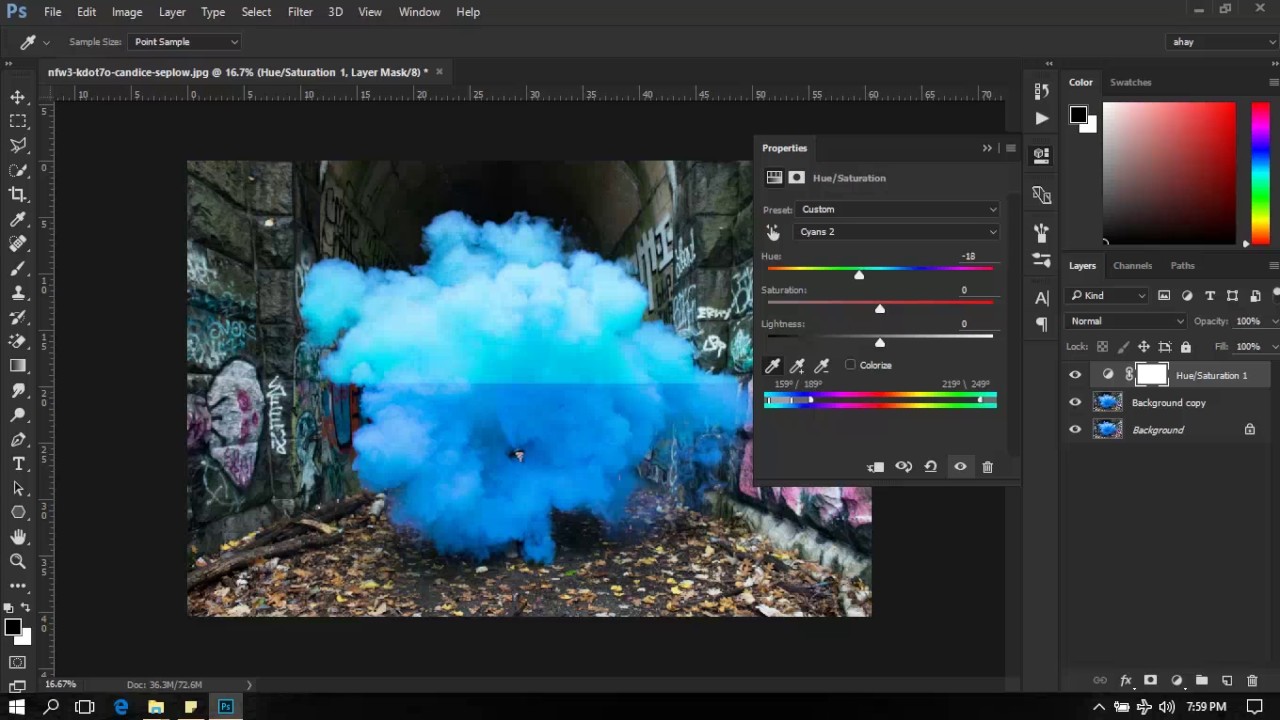Click the Hue slider handle
The height and width of the screenshot is (720, 1280).
tap(859, 274)
